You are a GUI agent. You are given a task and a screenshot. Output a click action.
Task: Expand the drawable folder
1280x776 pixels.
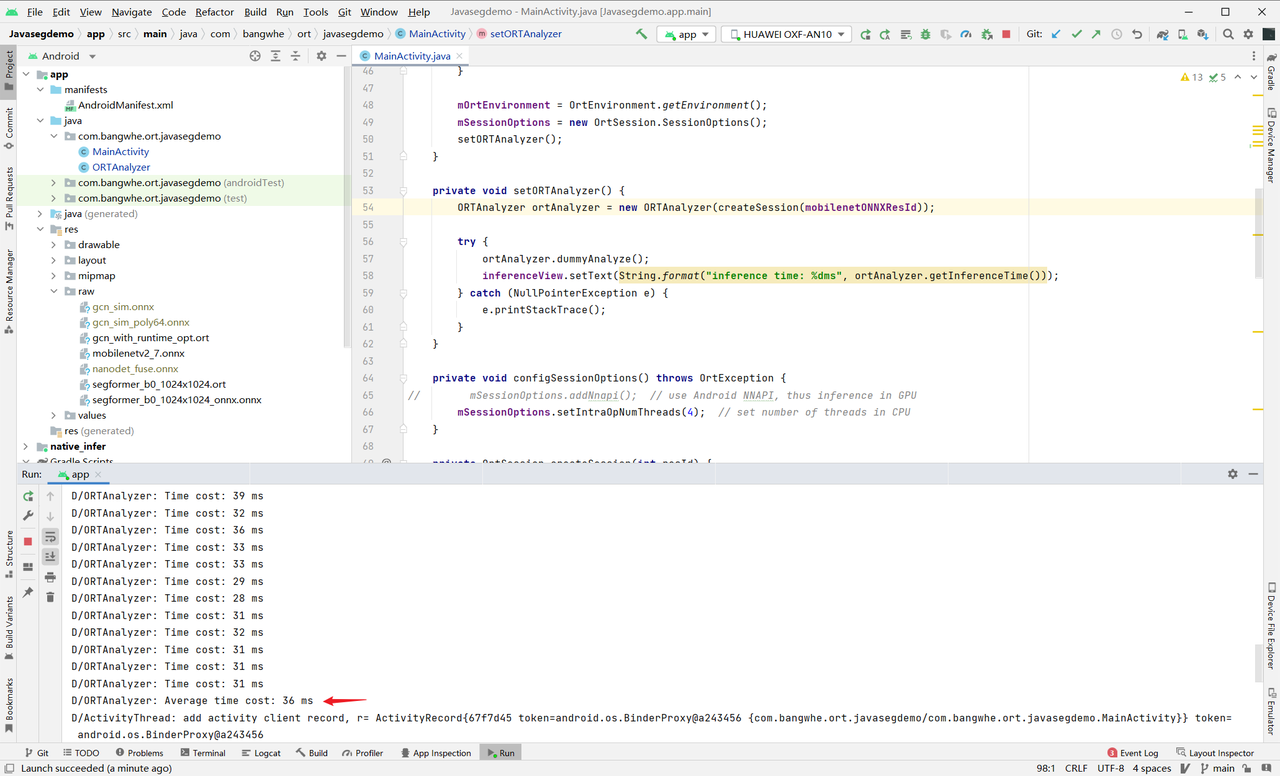54,245
